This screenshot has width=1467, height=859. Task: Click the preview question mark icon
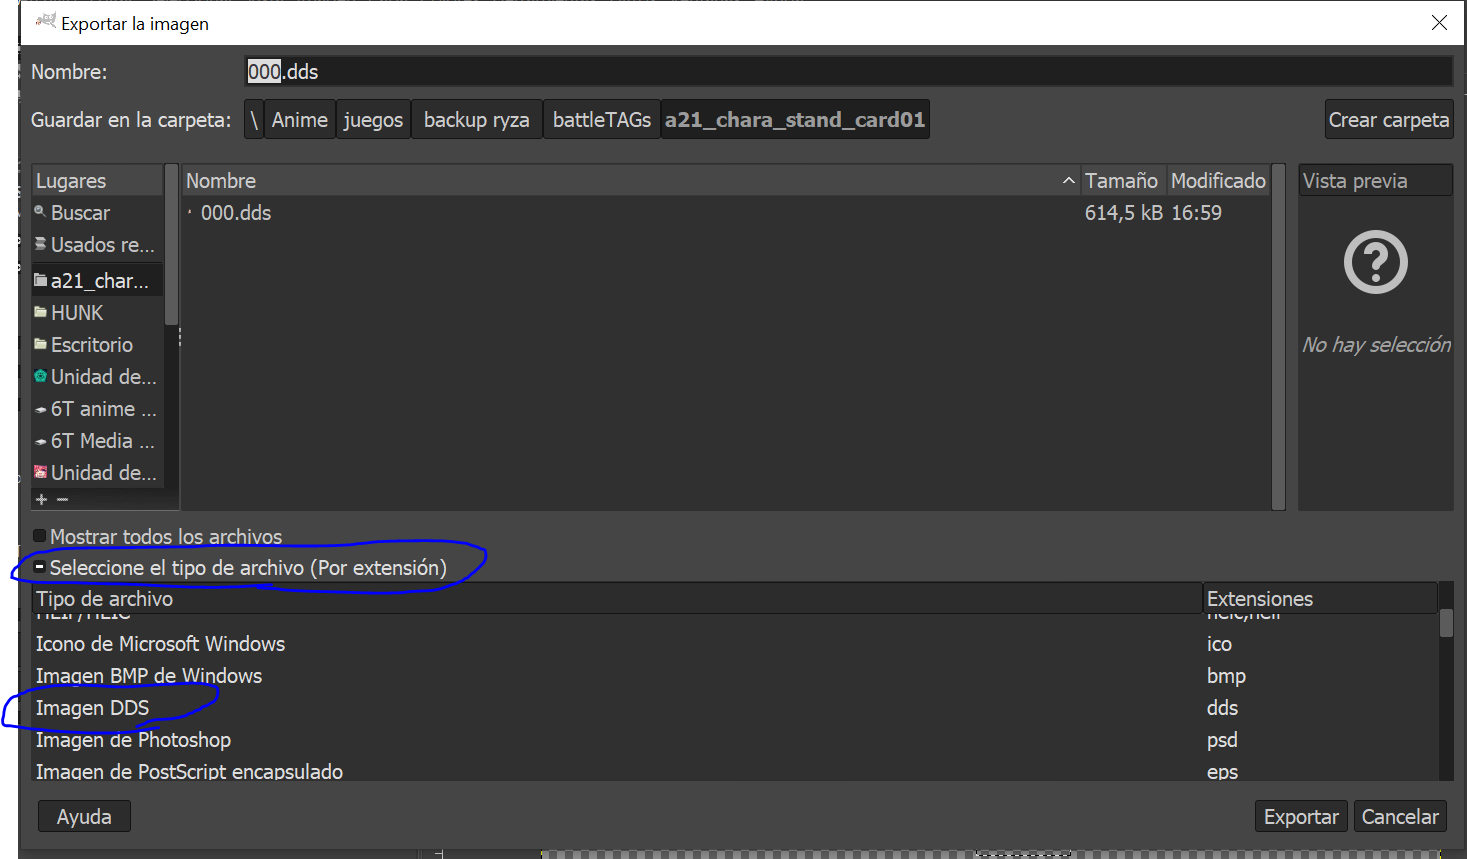coord(1375,262)
